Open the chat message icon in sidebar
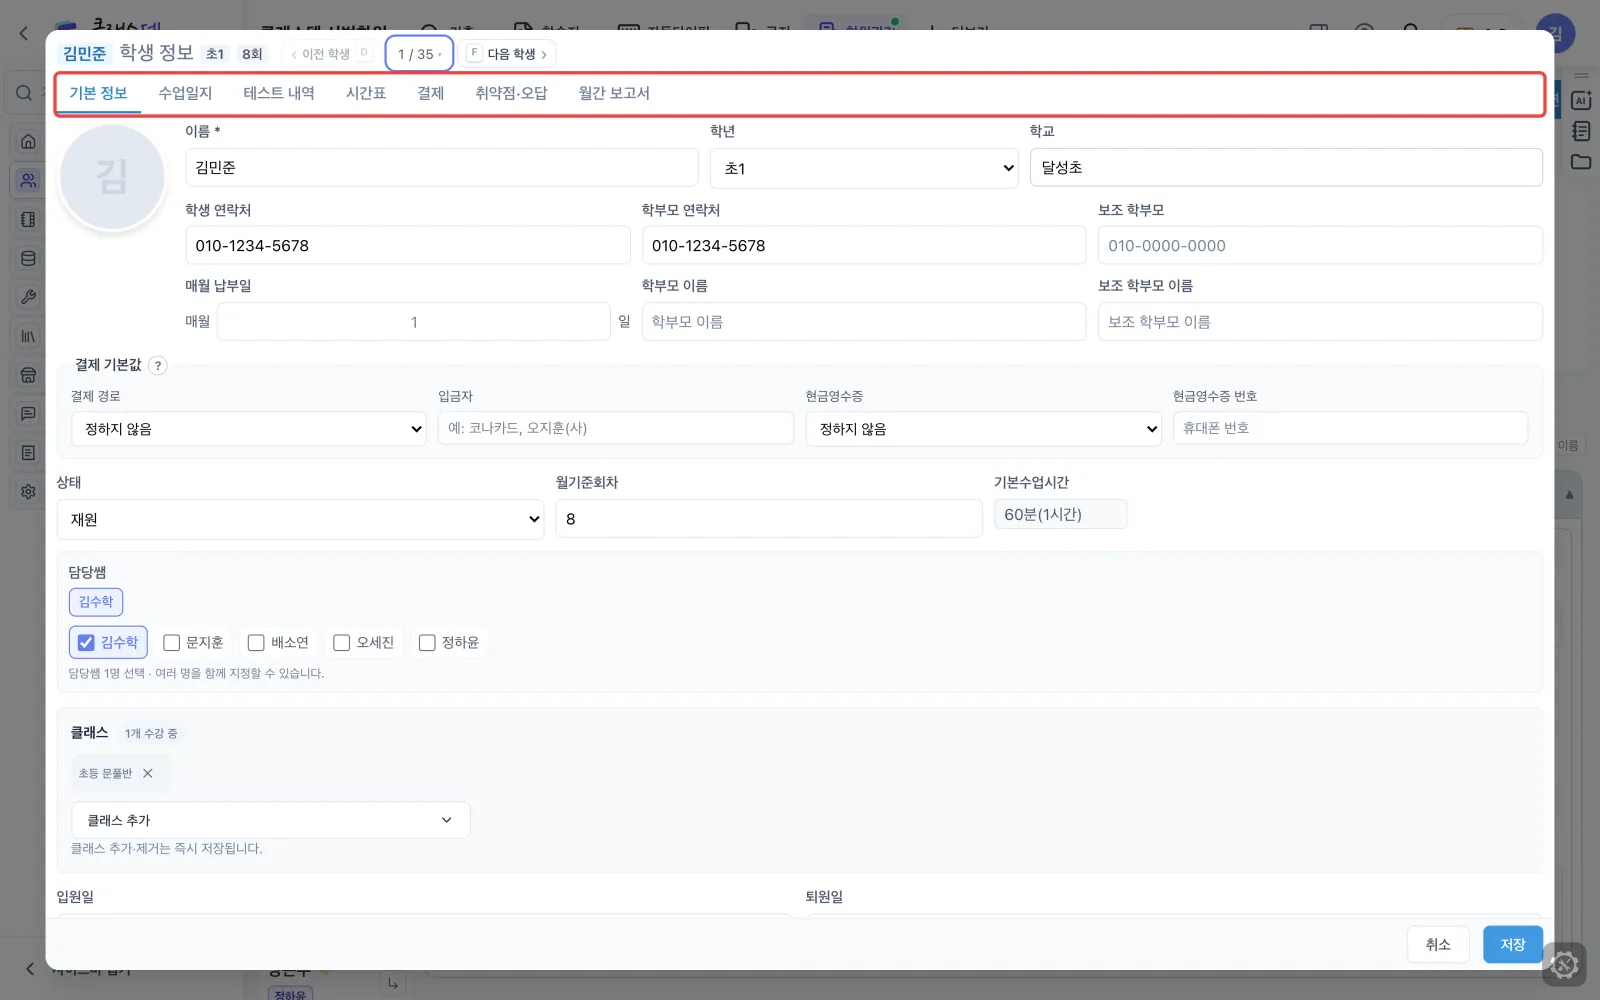 pos(28,413)
